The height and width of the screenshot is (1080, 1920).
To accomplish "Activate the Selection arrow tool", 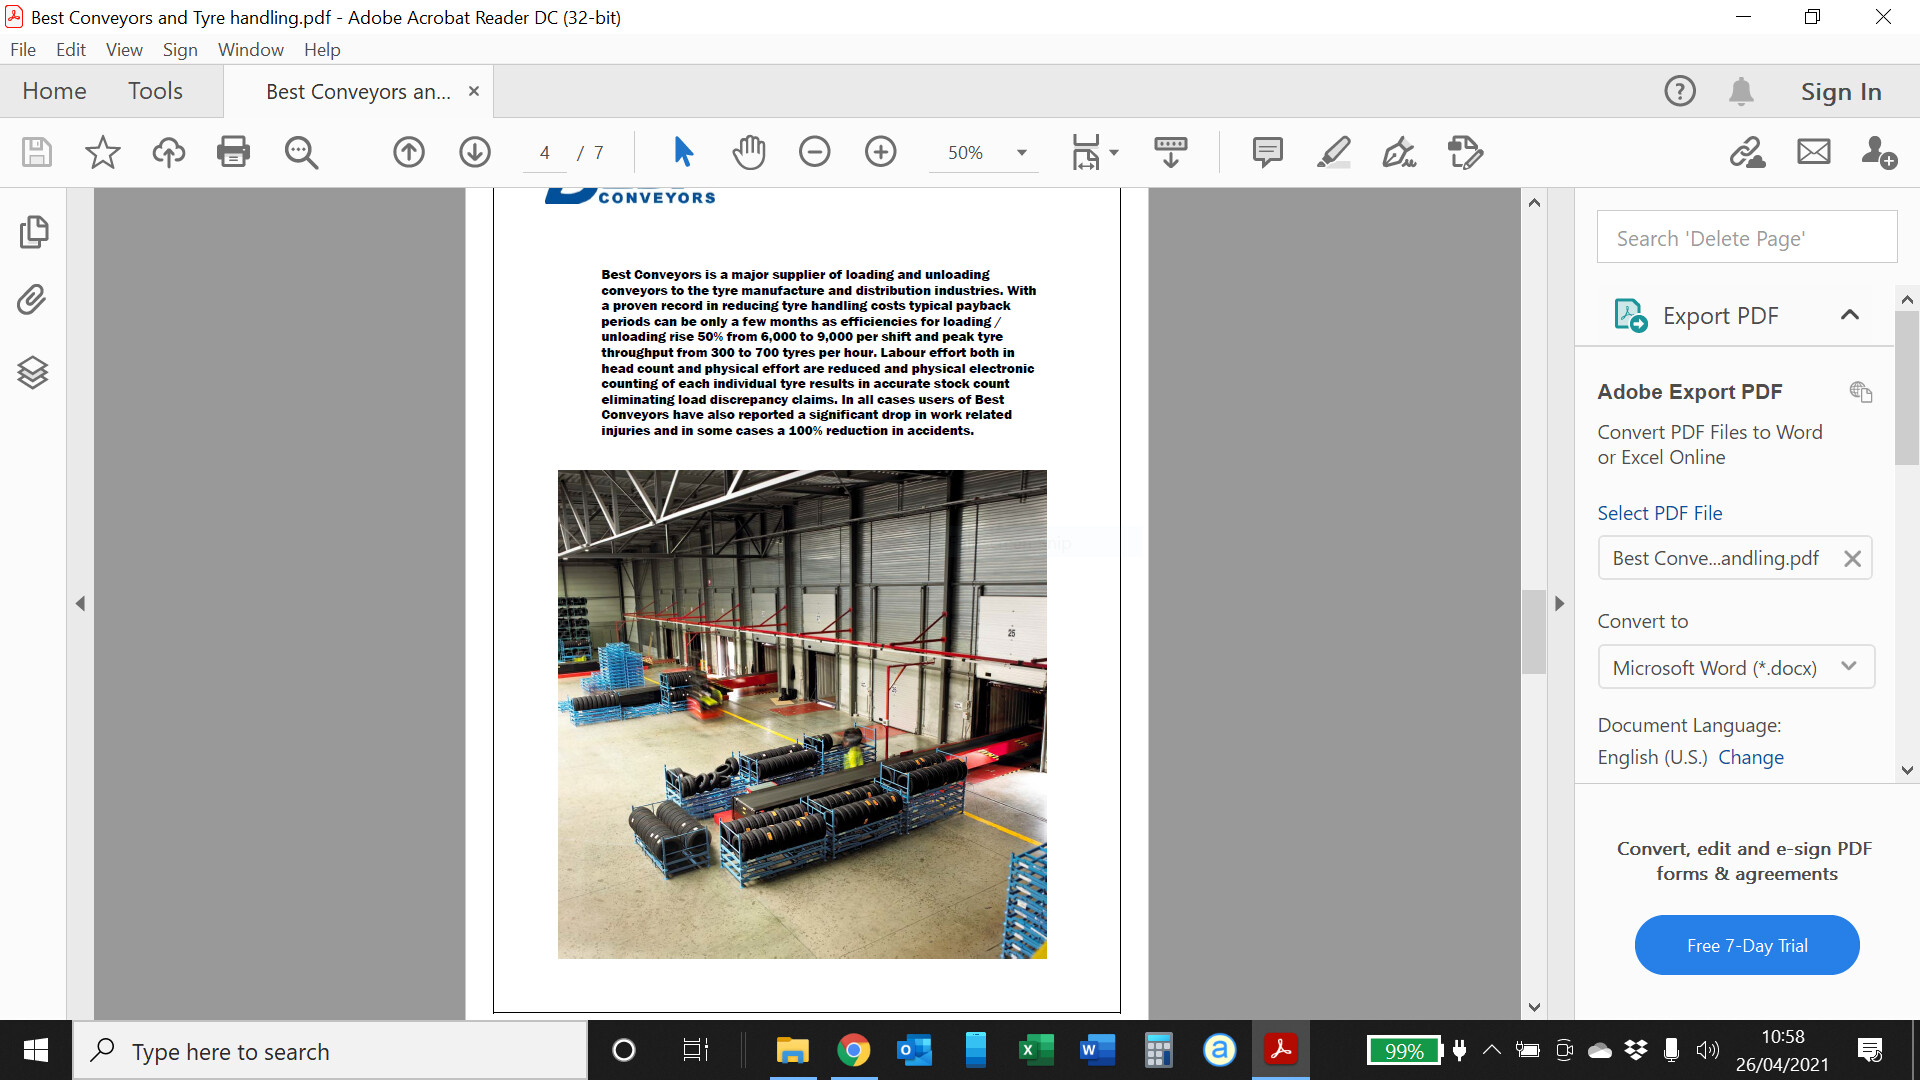I will point(683,152).
